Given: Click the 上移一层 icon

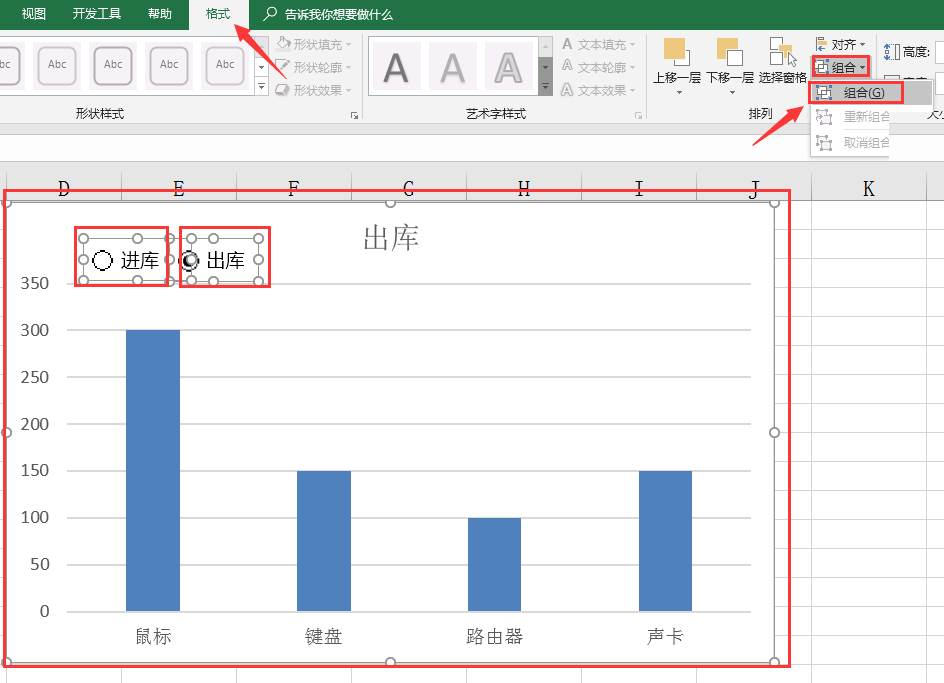Looking at the screenshot, I should (677, 52).
